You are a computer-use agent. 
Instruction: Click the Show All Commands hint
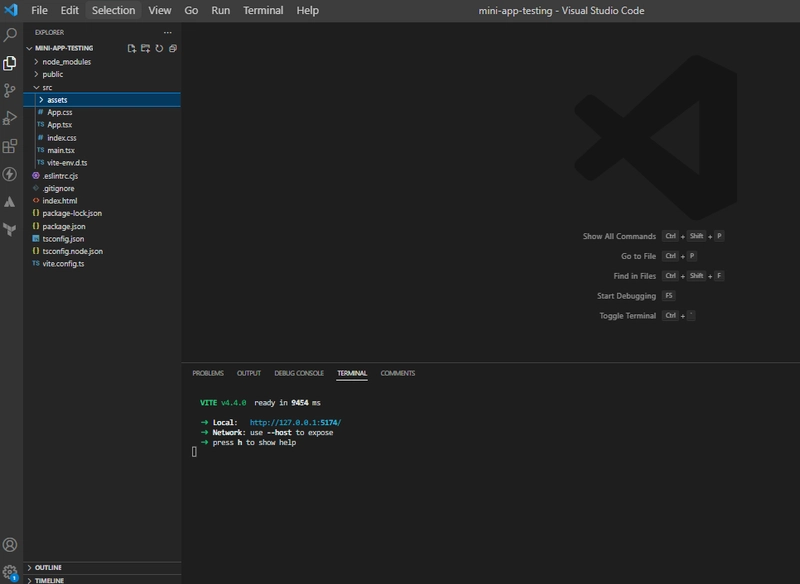619,237
